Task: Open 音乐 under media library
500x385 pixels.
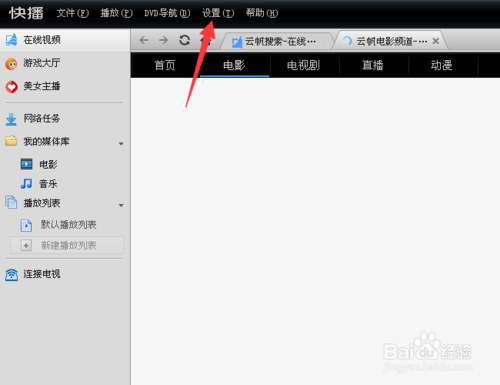Action: pos(48,184)
